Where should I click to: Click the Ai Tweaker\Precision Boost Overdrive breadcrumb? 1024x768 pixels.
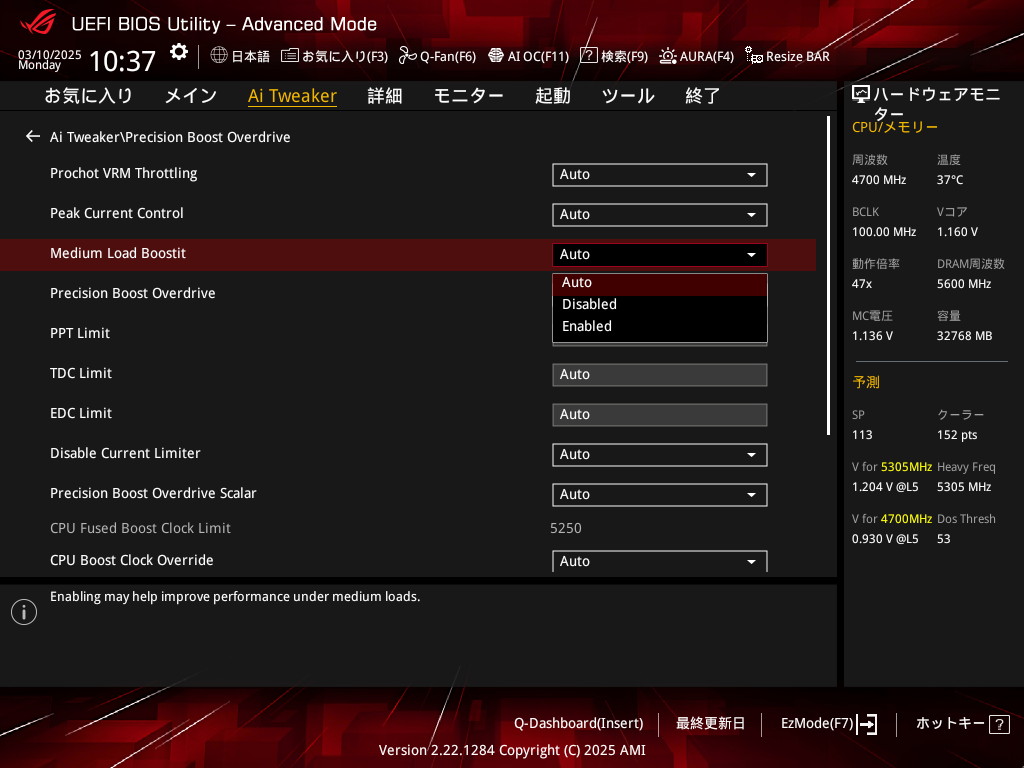click(170, 137)
